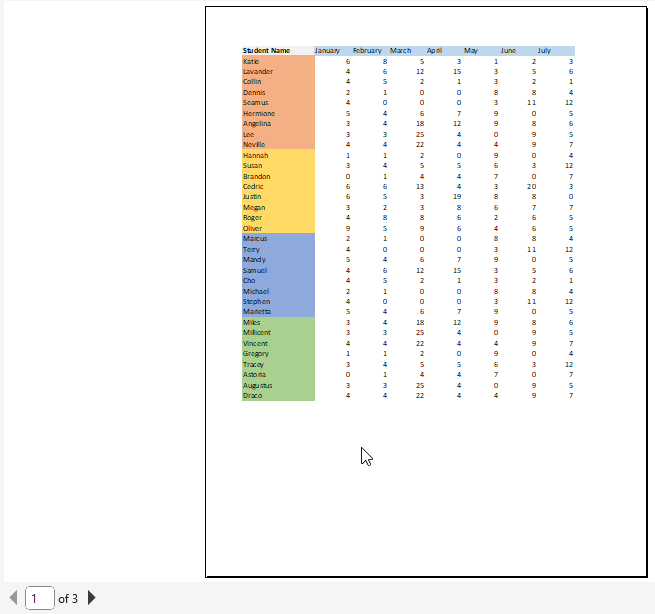Click the name 'Stephen'
The image size is (655, 614).
click(256, 302)
